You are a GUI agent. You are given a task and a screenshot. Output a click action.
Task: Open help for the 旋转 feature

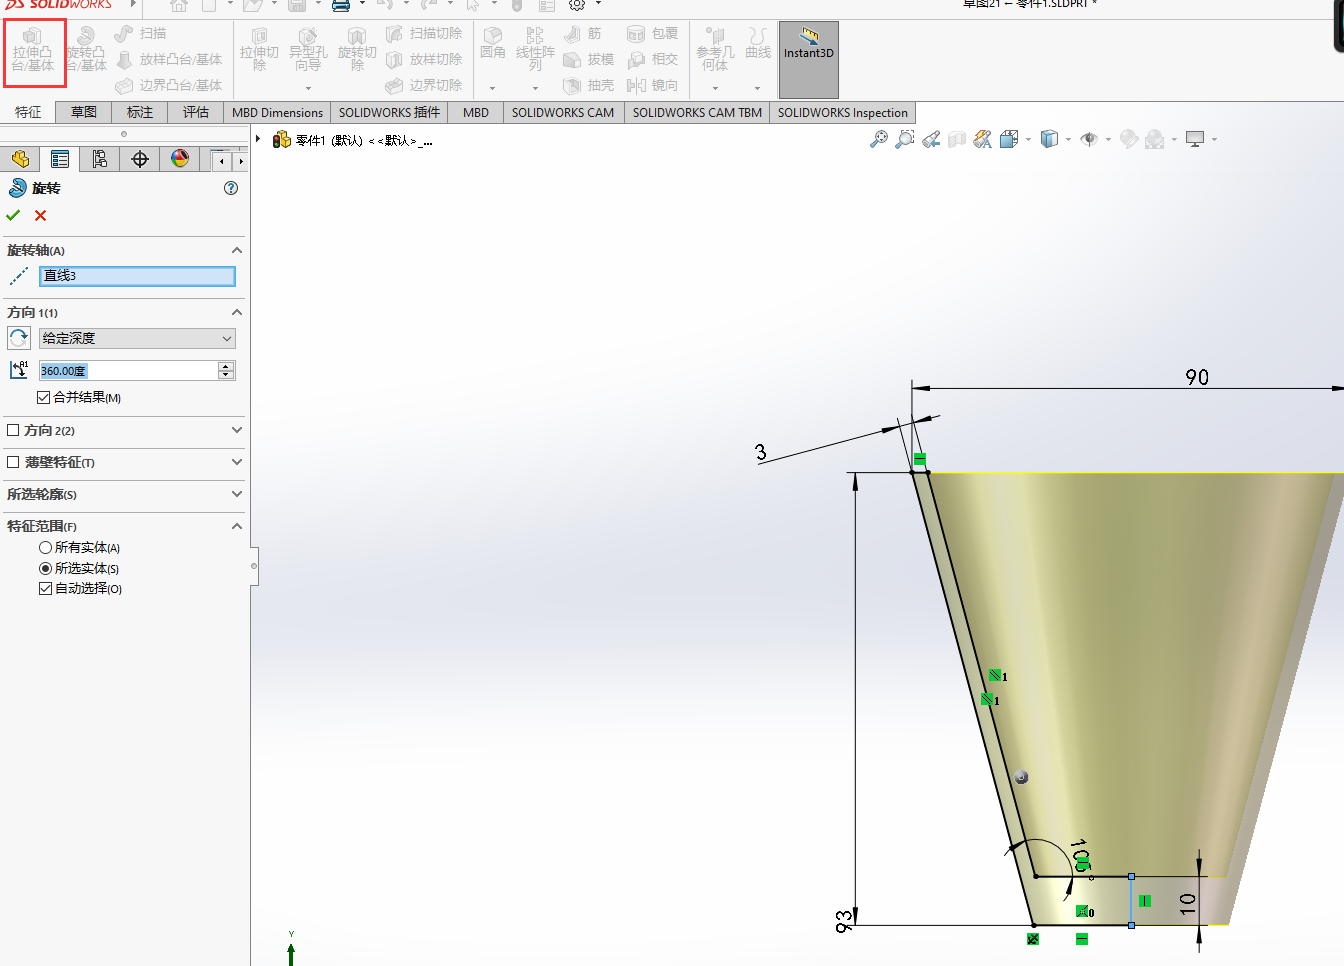231,188
